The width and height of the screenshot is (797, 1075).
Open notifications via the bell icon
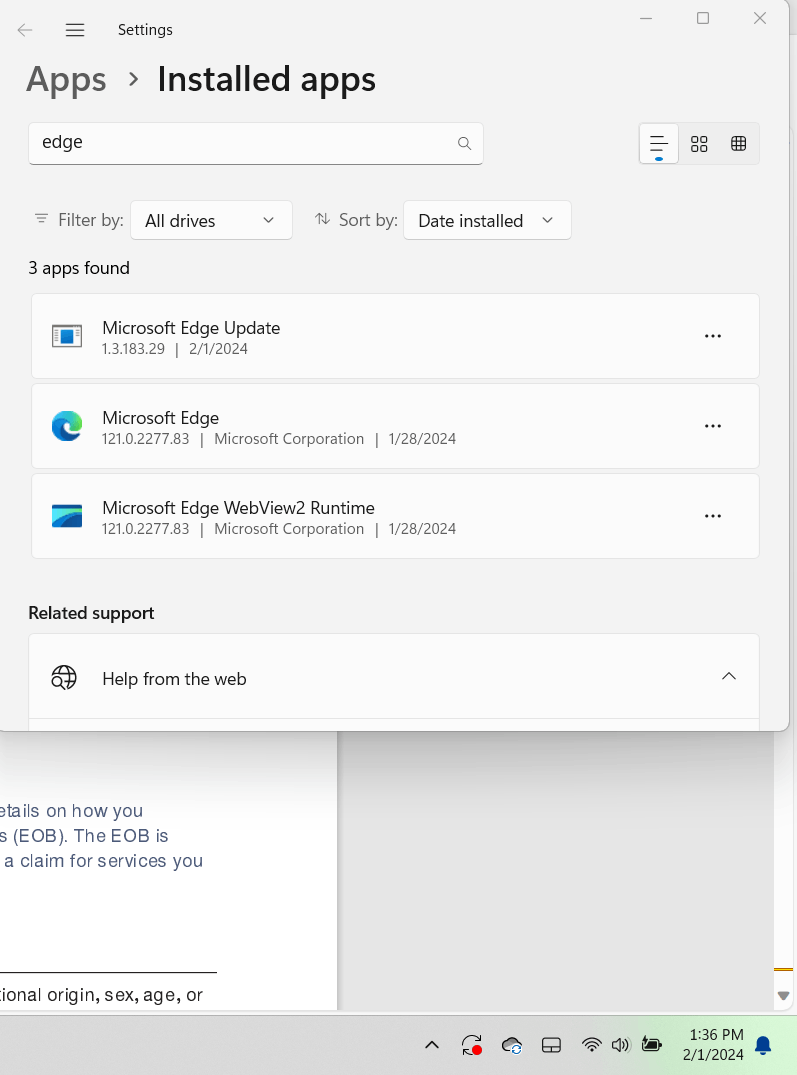coord(763,1045)
